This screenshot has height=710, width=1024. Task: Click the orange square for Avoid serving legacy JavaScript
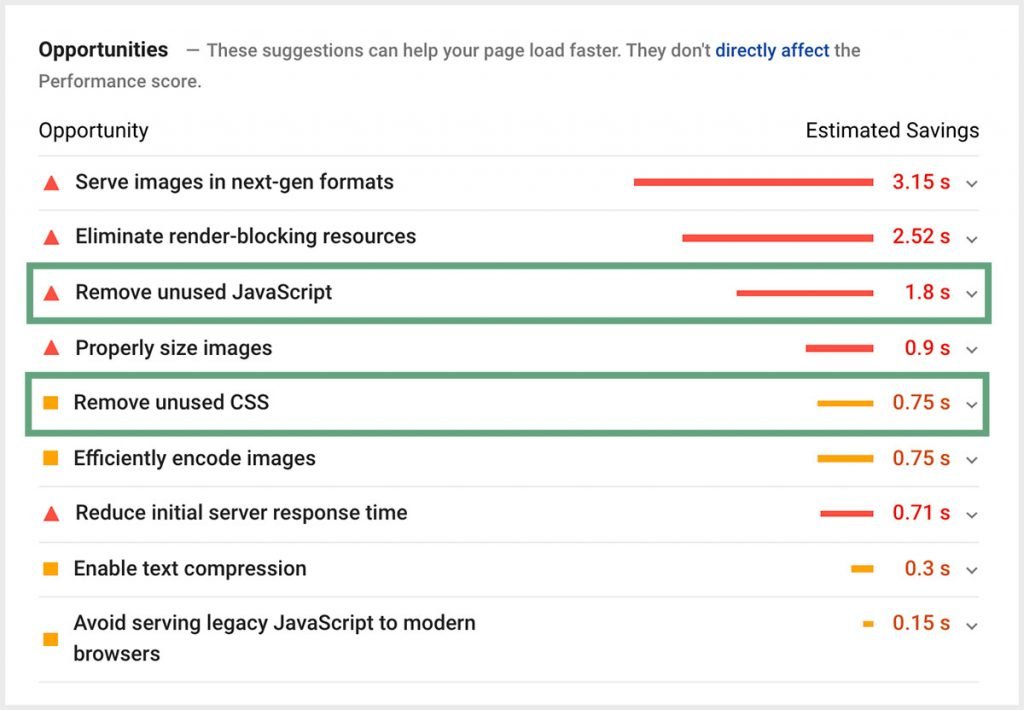coord(50,638)
